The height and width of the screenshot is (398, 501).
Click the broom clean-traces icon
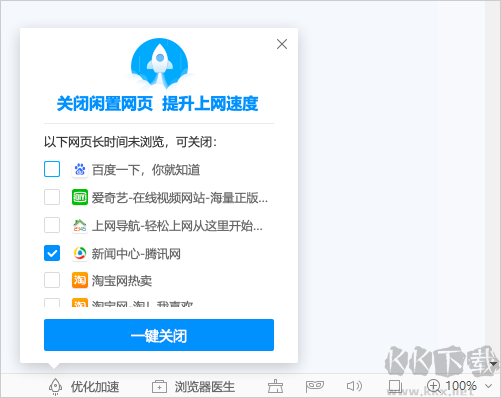coord(275,386)
